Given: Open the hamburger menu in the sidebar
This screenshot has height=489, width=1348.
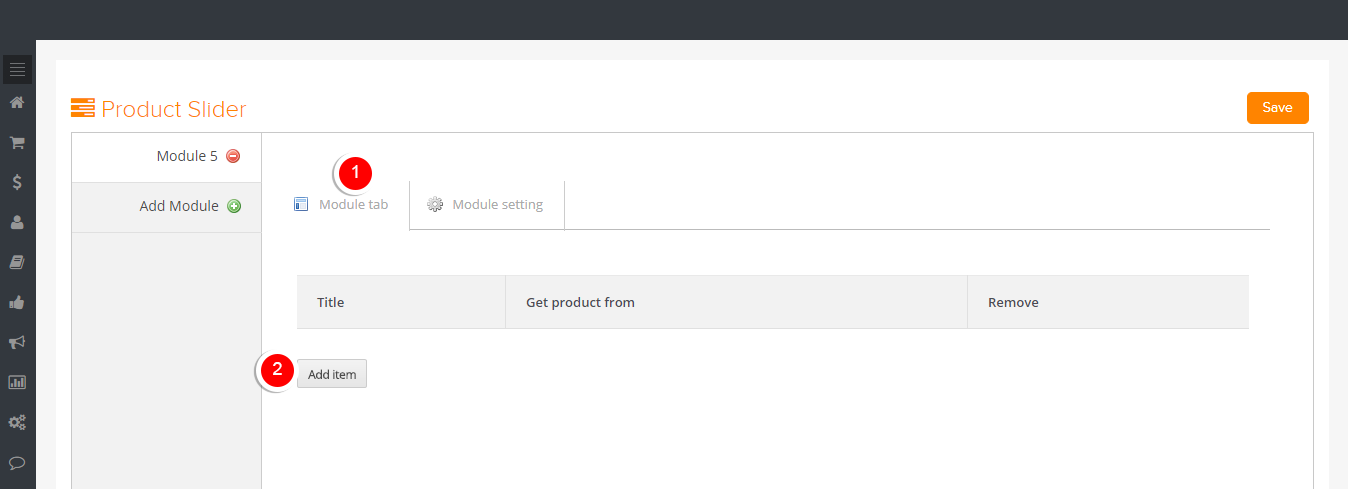Looking at the screenshot, I should 17,69.
